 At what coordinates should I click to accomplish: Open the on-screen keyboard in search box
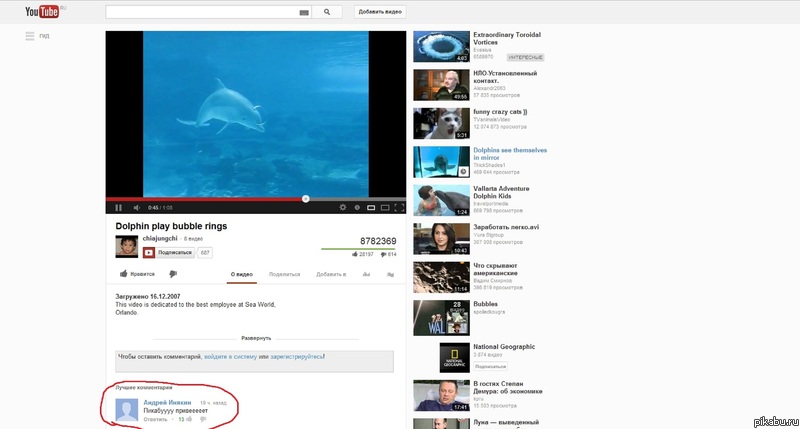tap(303, 12)
